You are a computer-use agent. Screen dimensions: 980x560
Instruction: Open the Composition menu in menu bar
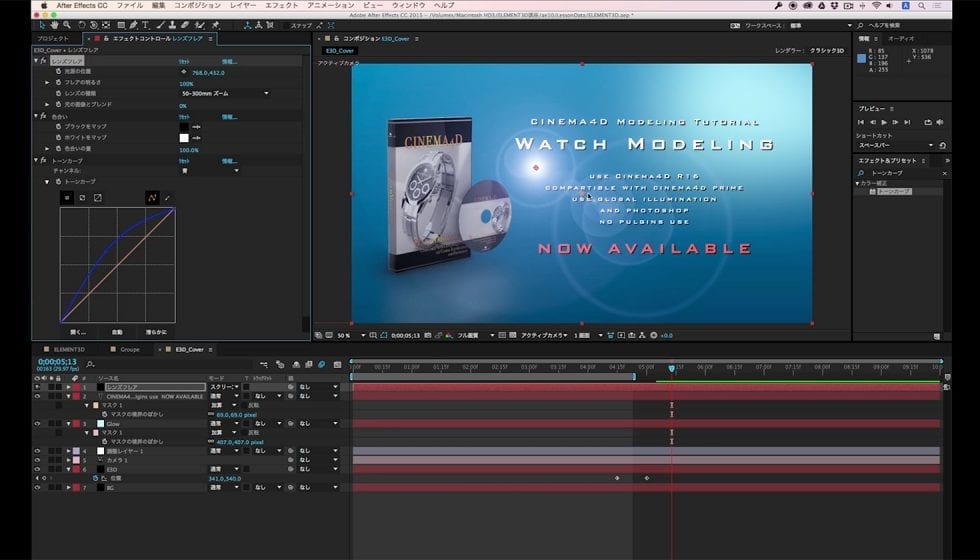(197, 6)
